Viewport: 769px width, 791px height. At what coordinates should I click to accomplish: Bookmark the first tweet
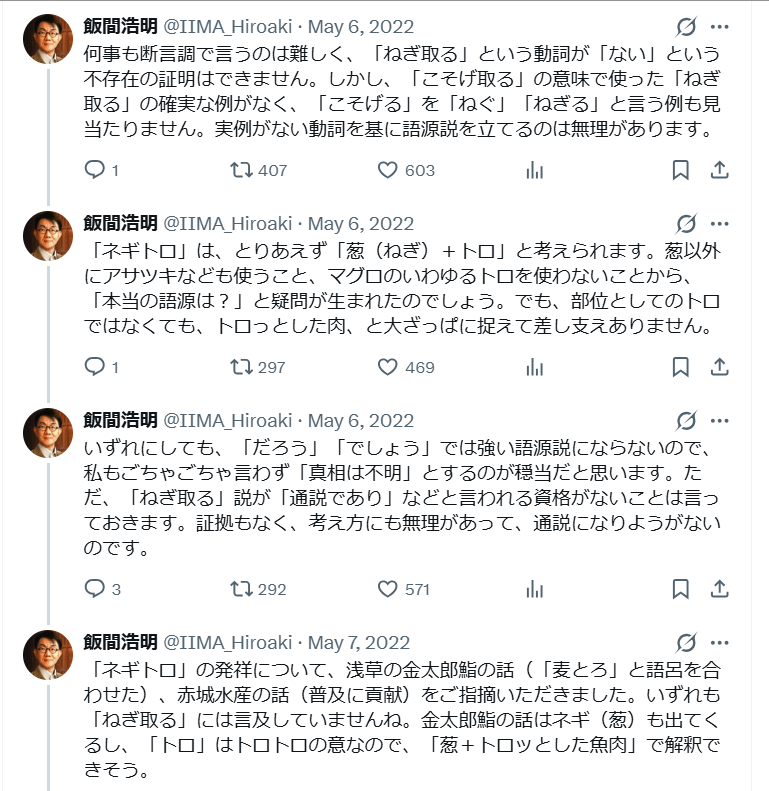(x=680, y=170)
